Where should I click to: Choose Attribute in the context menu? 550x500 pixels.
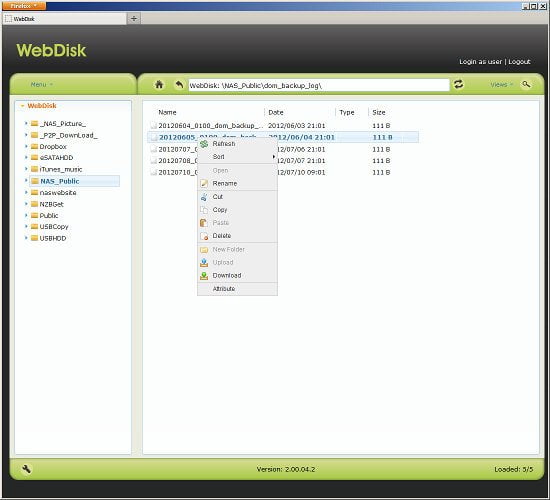[237, 289]
